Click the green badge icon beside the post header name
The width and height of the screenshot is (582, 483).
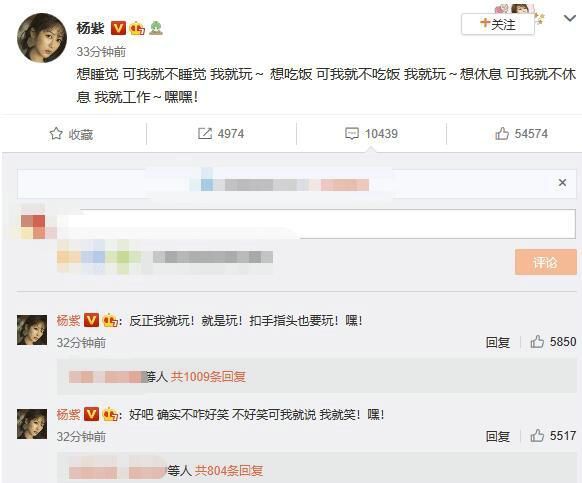tap(156, 28)
